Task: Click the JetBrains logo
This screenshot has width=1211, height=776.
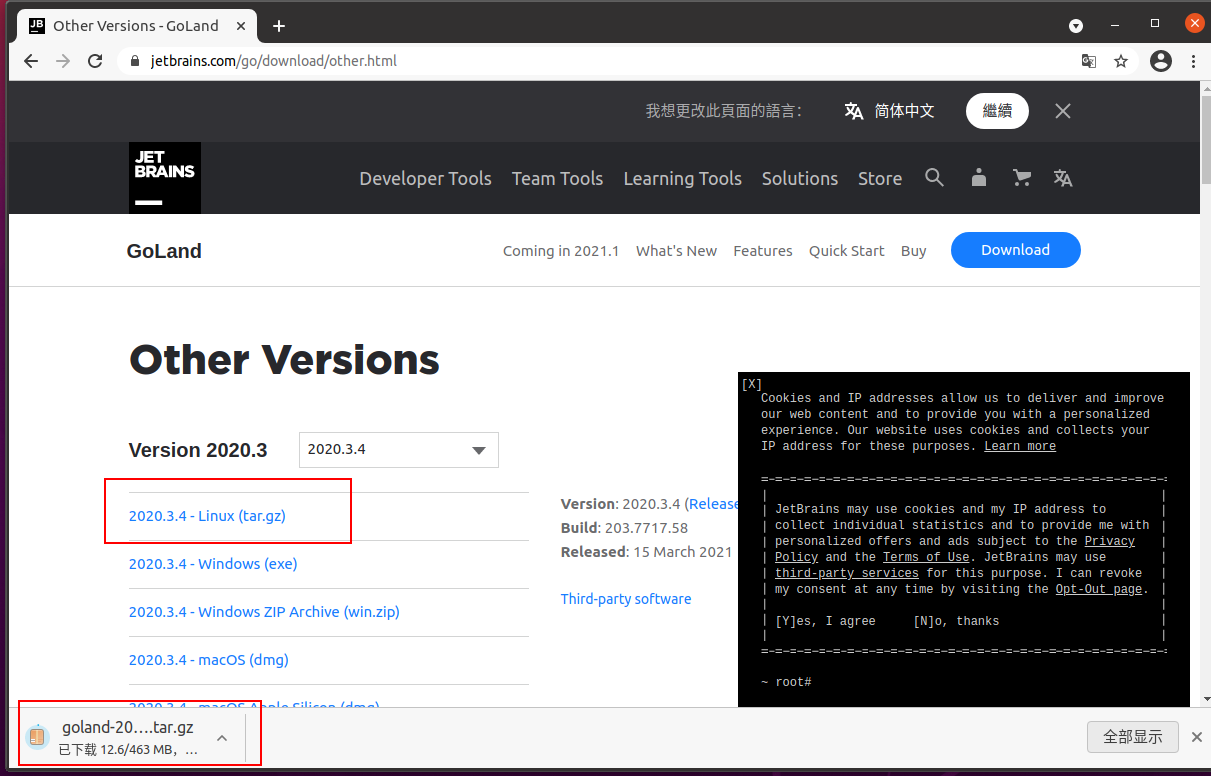Action: point(165,178)
